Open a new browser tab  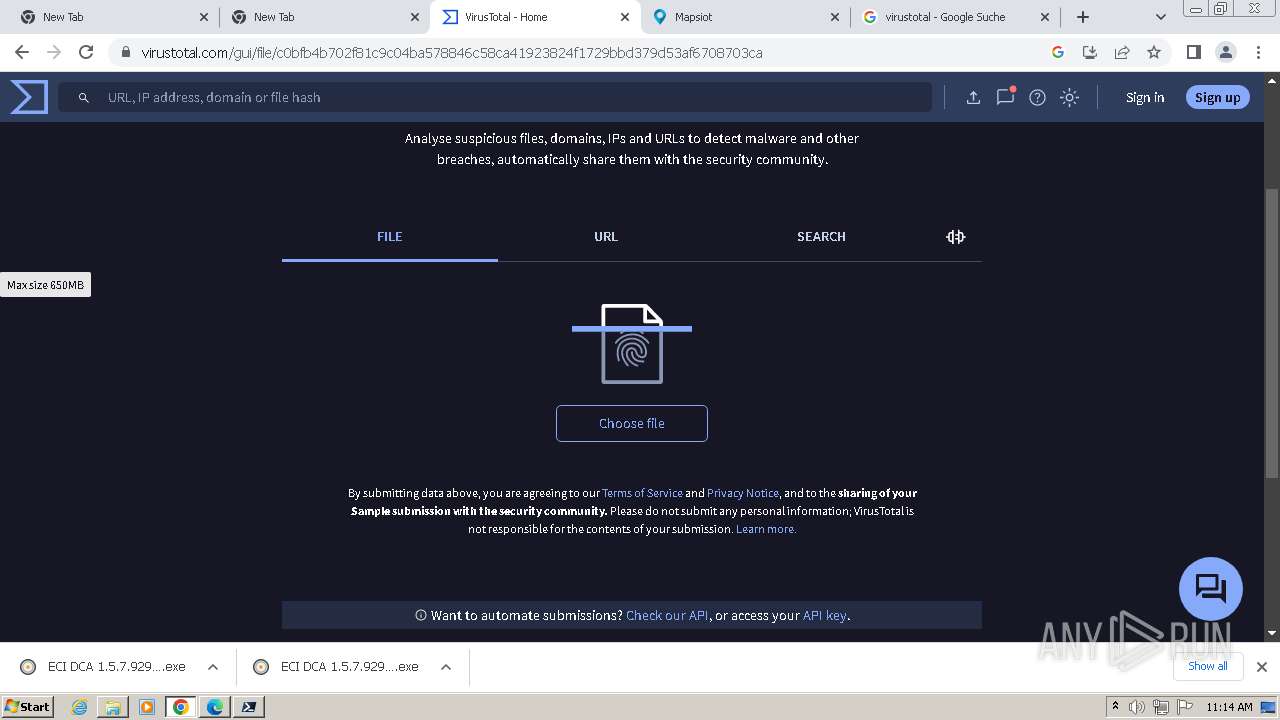tap(1083, 17)
